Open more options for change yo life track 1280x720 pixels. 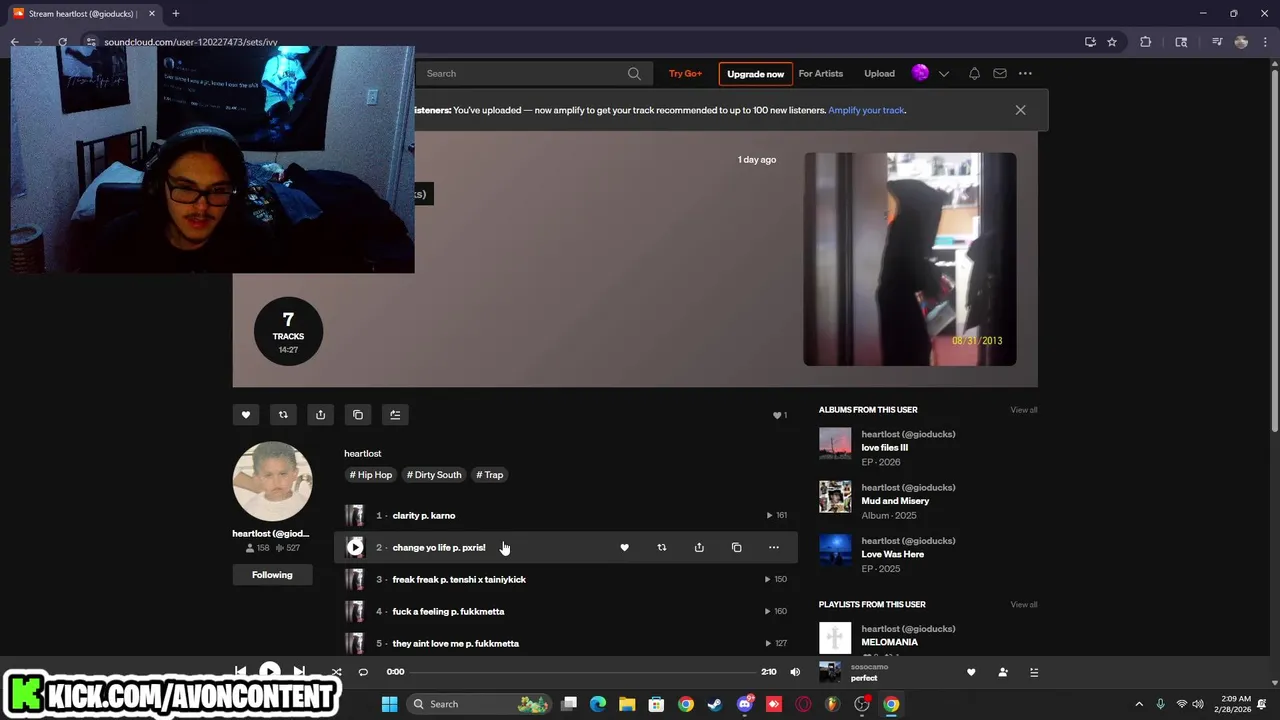coord(773,547)
